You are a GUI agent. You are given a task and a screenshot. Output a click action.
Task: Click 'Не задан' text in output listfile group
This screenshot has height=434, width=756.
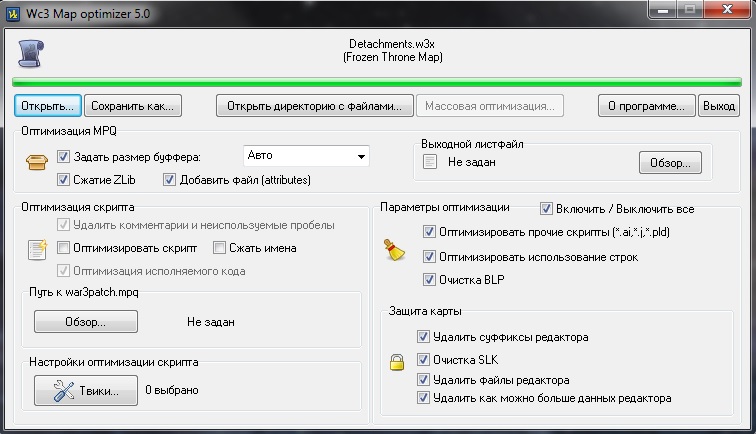pos(472,163)
